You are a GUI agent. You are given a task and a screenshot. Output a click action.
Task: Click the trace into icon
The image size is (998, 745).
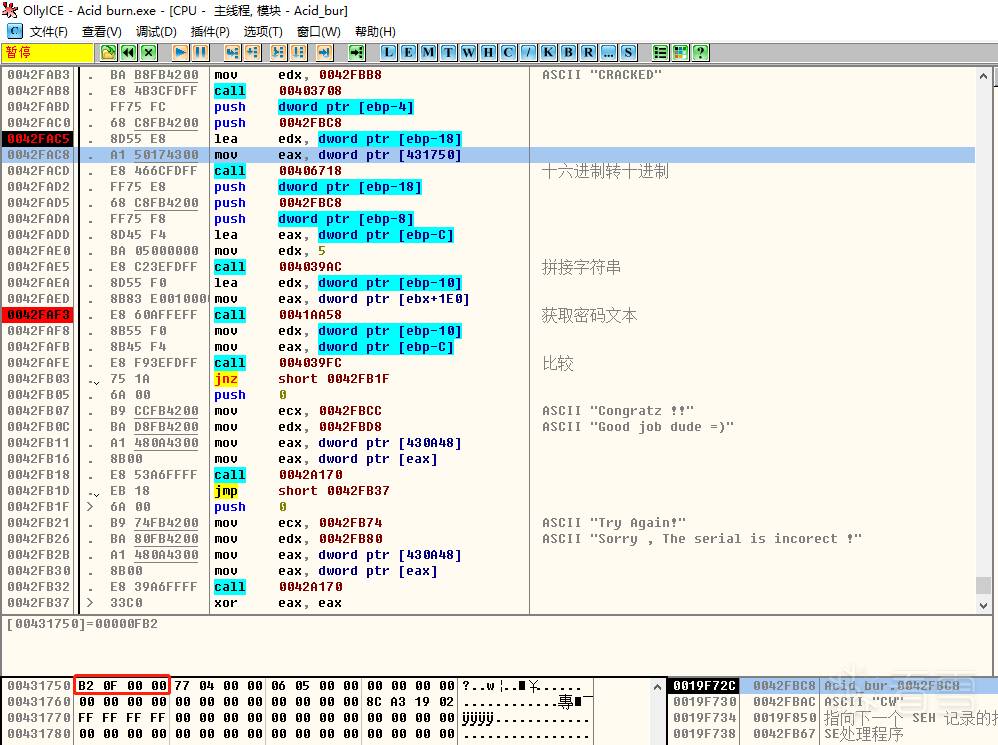[279, 53]
